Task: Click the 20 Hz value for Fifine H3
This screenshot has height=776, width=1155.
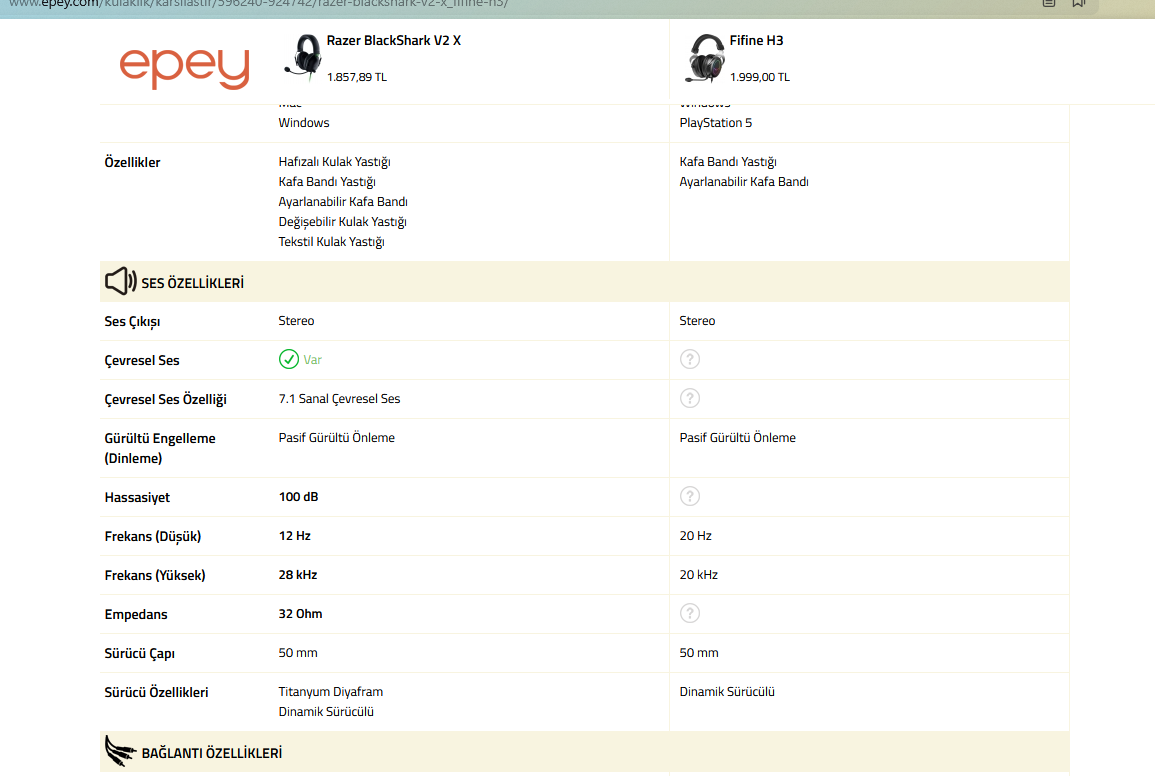Action: [x=695, y=536]
